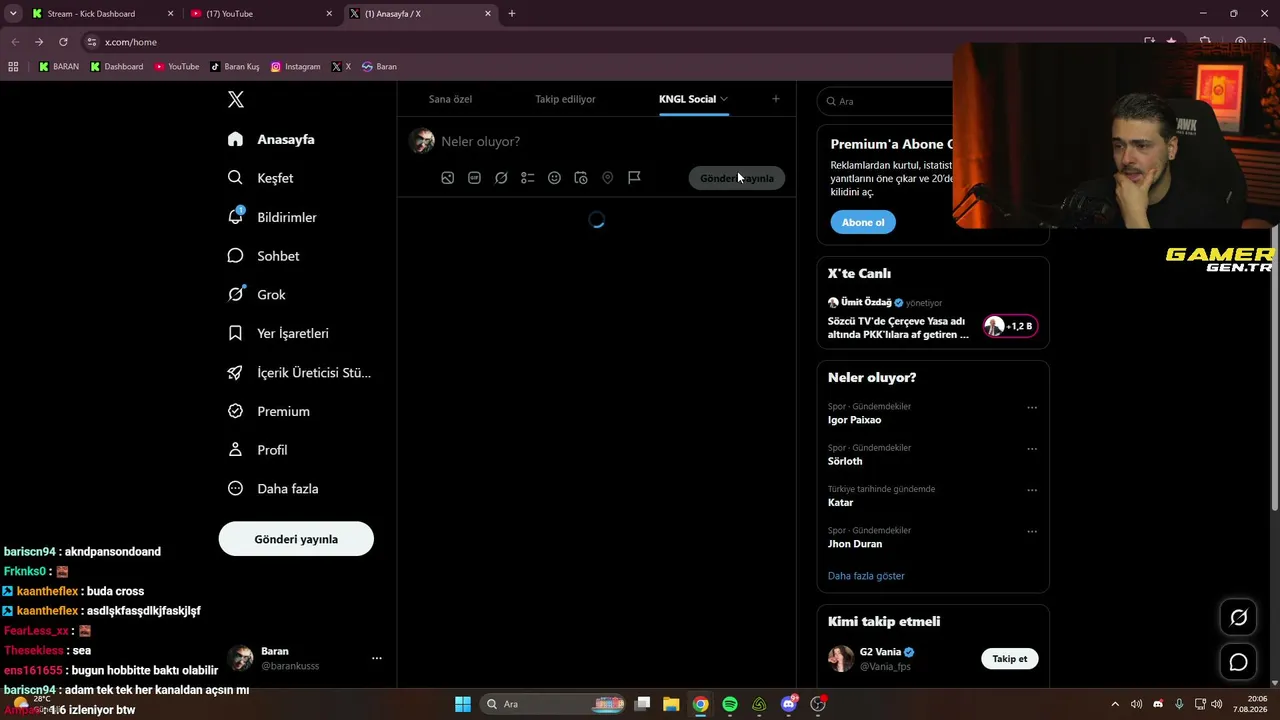Reload the current page

coord(63,42)
